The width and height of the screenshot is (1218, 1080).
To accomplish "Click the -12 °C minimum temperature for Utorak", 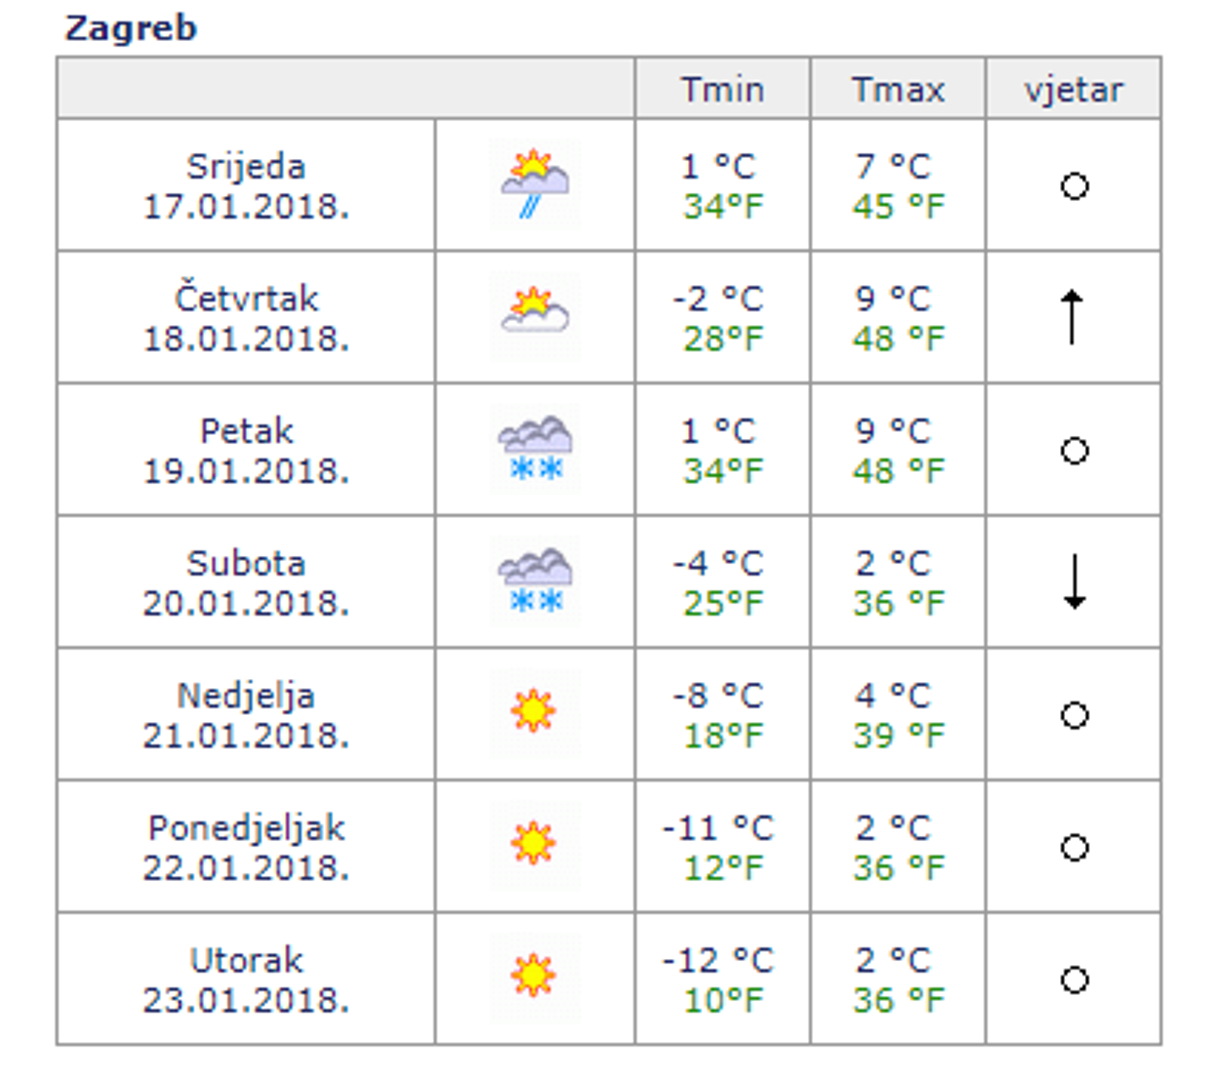I will (718, 961).
